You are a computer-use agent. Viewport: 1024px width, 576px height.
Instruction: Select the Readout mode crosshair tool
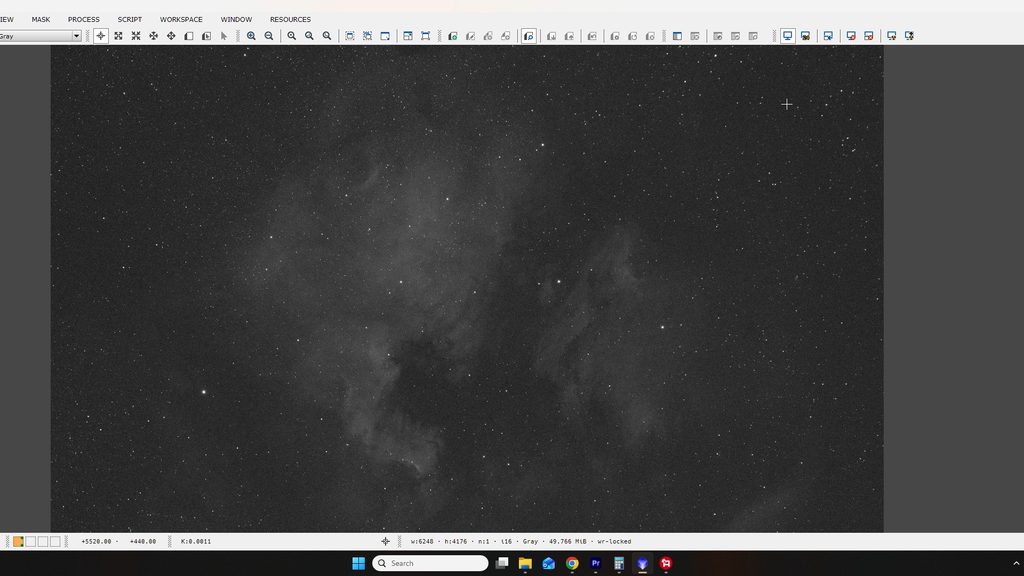tap(101, 36)
